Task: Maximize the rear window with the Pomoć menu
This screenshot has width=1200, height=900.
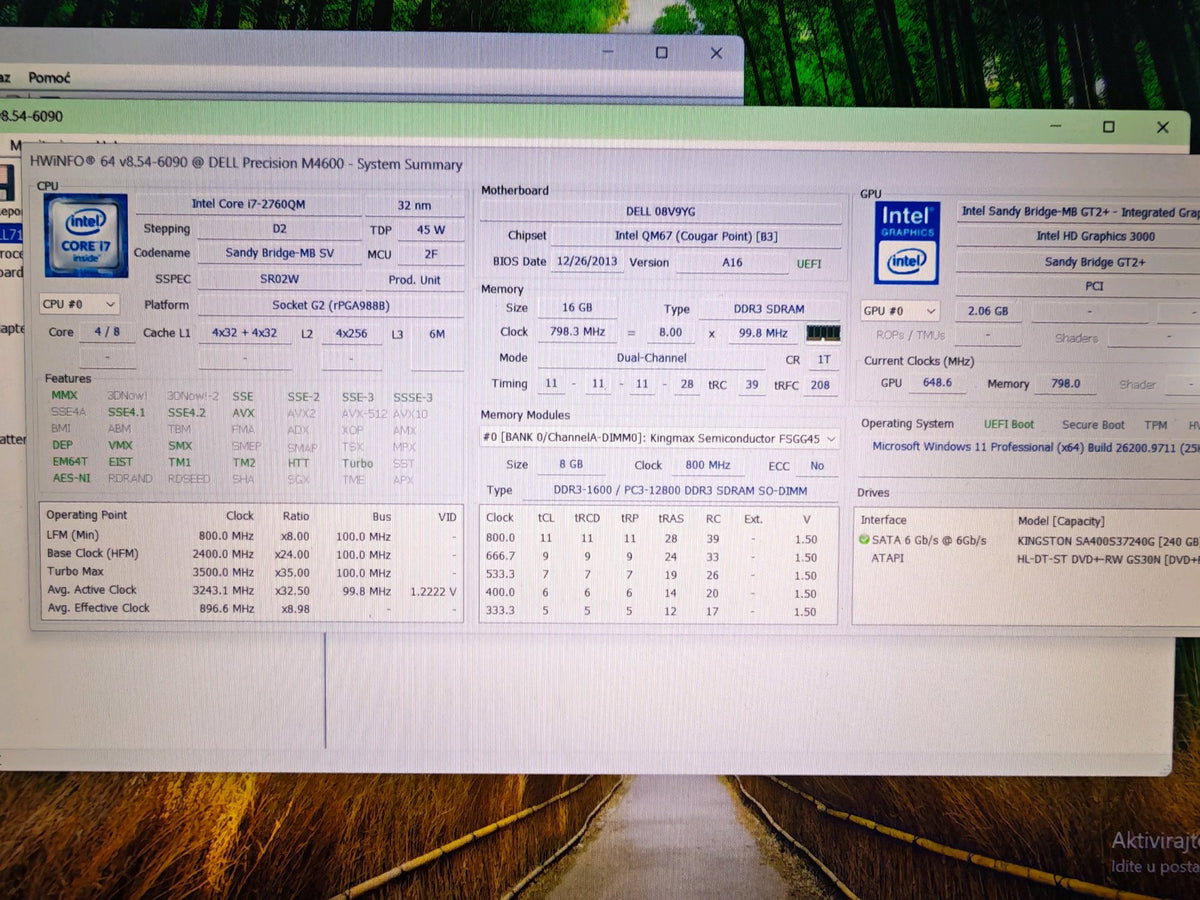Action: (x=661, y=53)
